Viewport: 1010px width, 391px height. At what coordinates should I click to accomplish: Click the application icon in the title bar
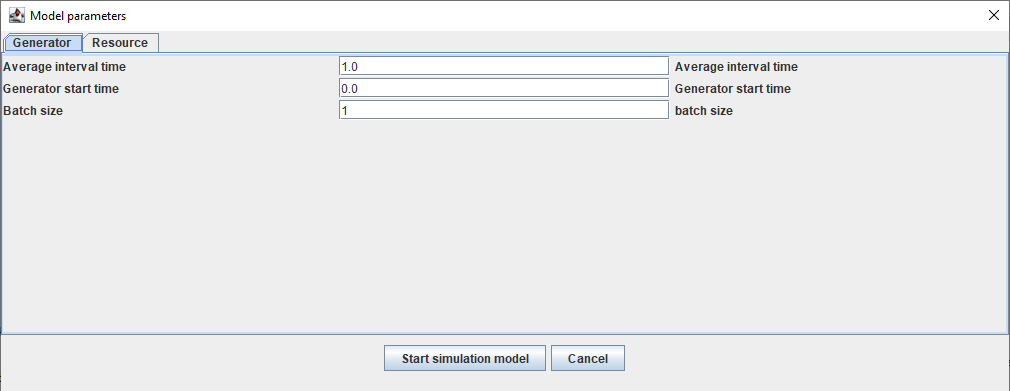click(16, 15)
